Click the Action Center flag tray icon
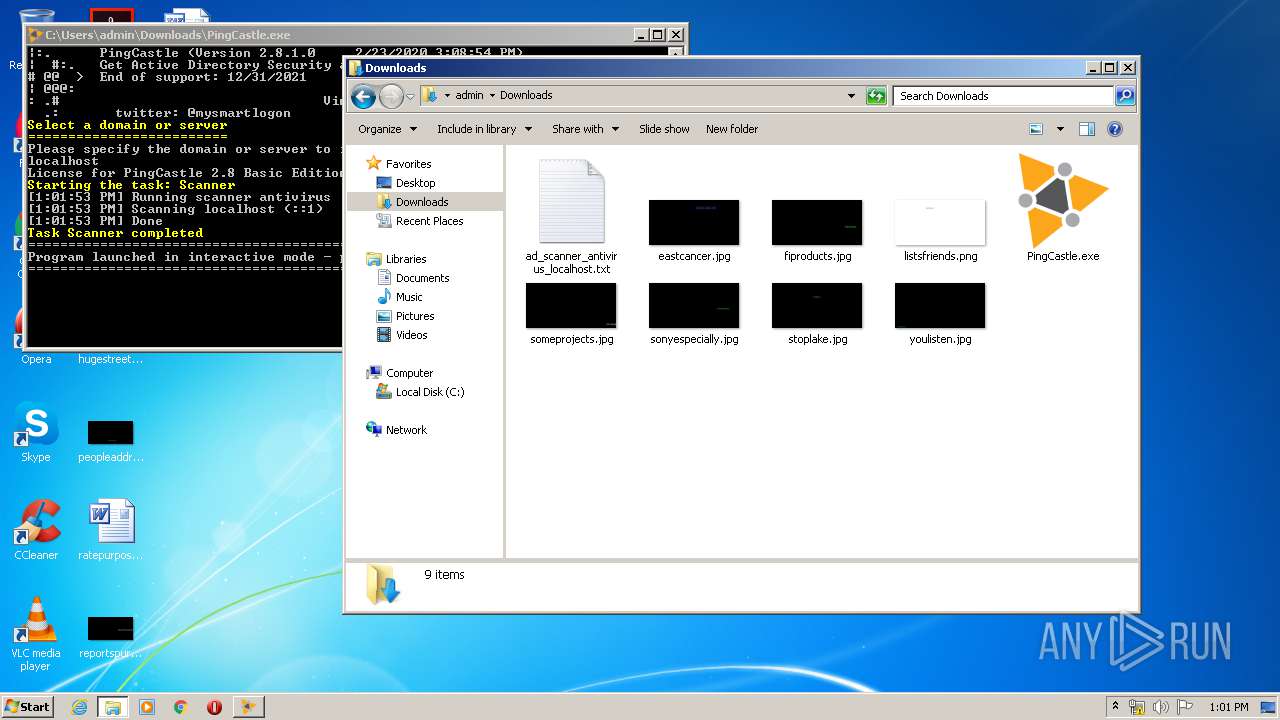The height and width of the screenshot is (720, 1280). (1184, 707)
